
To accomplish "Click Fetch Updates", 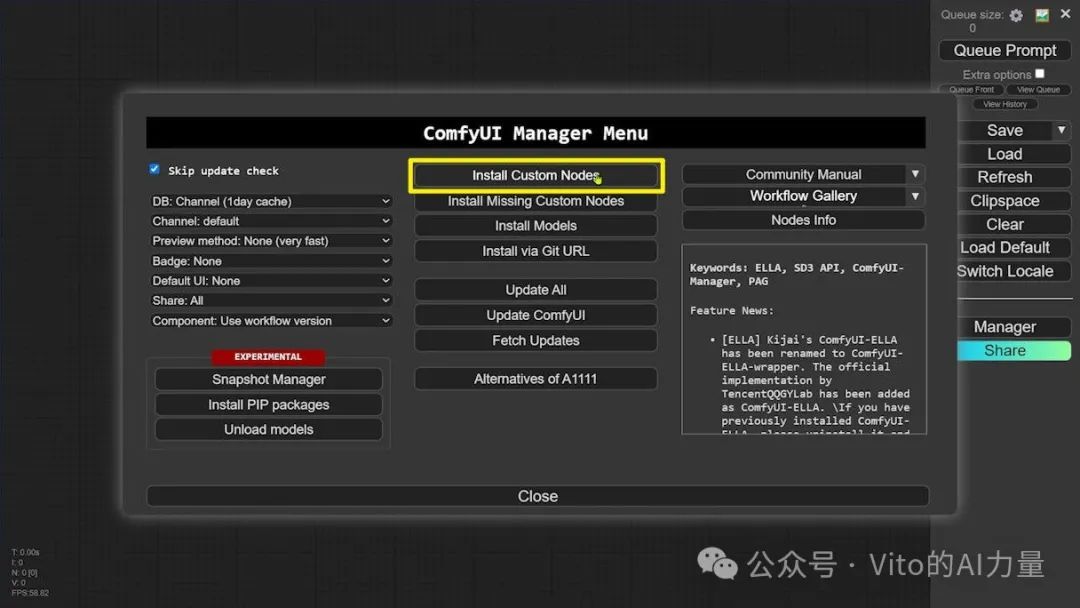I will tap(536, 341).
